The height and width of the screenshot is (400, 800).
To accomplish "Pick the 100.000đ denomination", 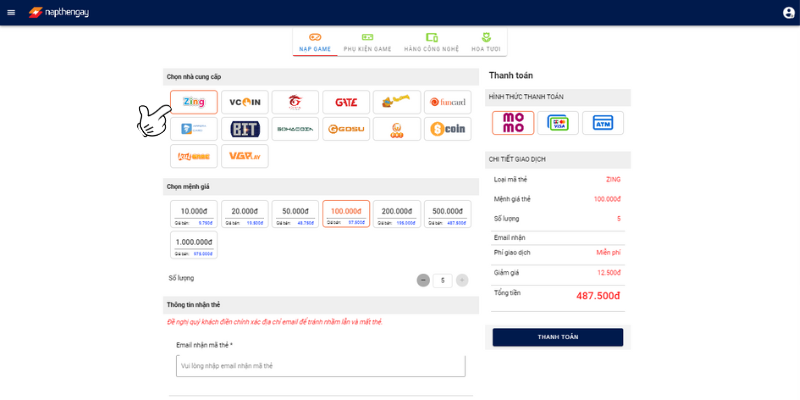I will (346, 214).
